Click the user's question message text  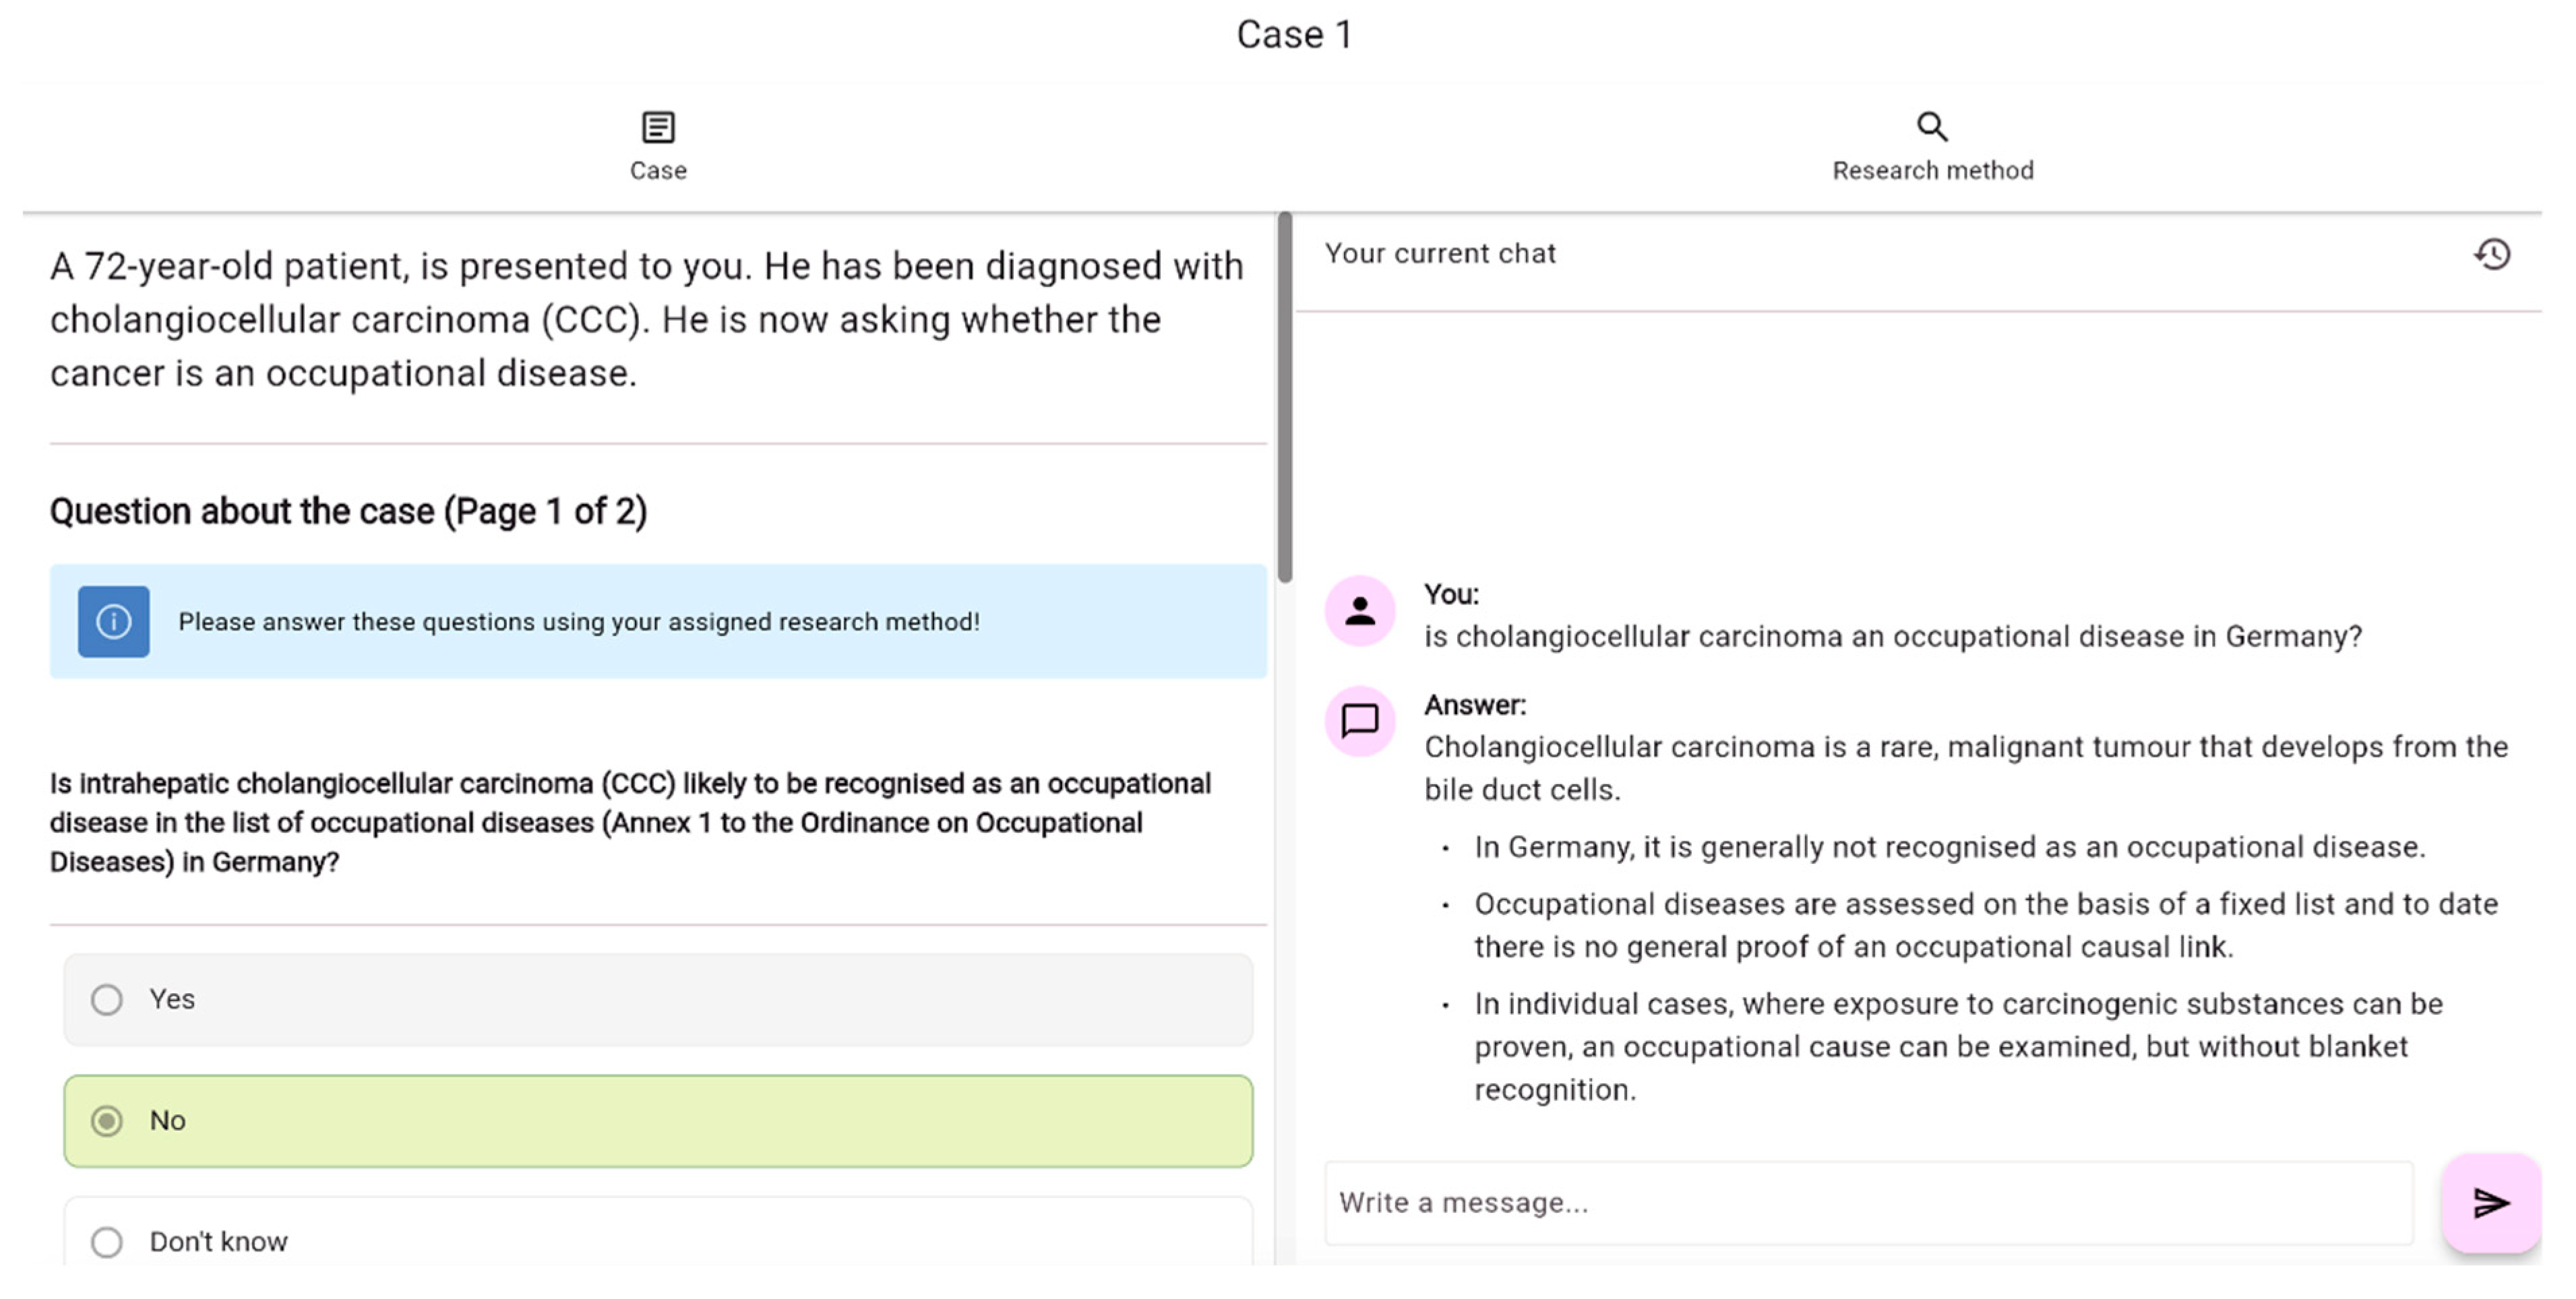pos(1892,636)
